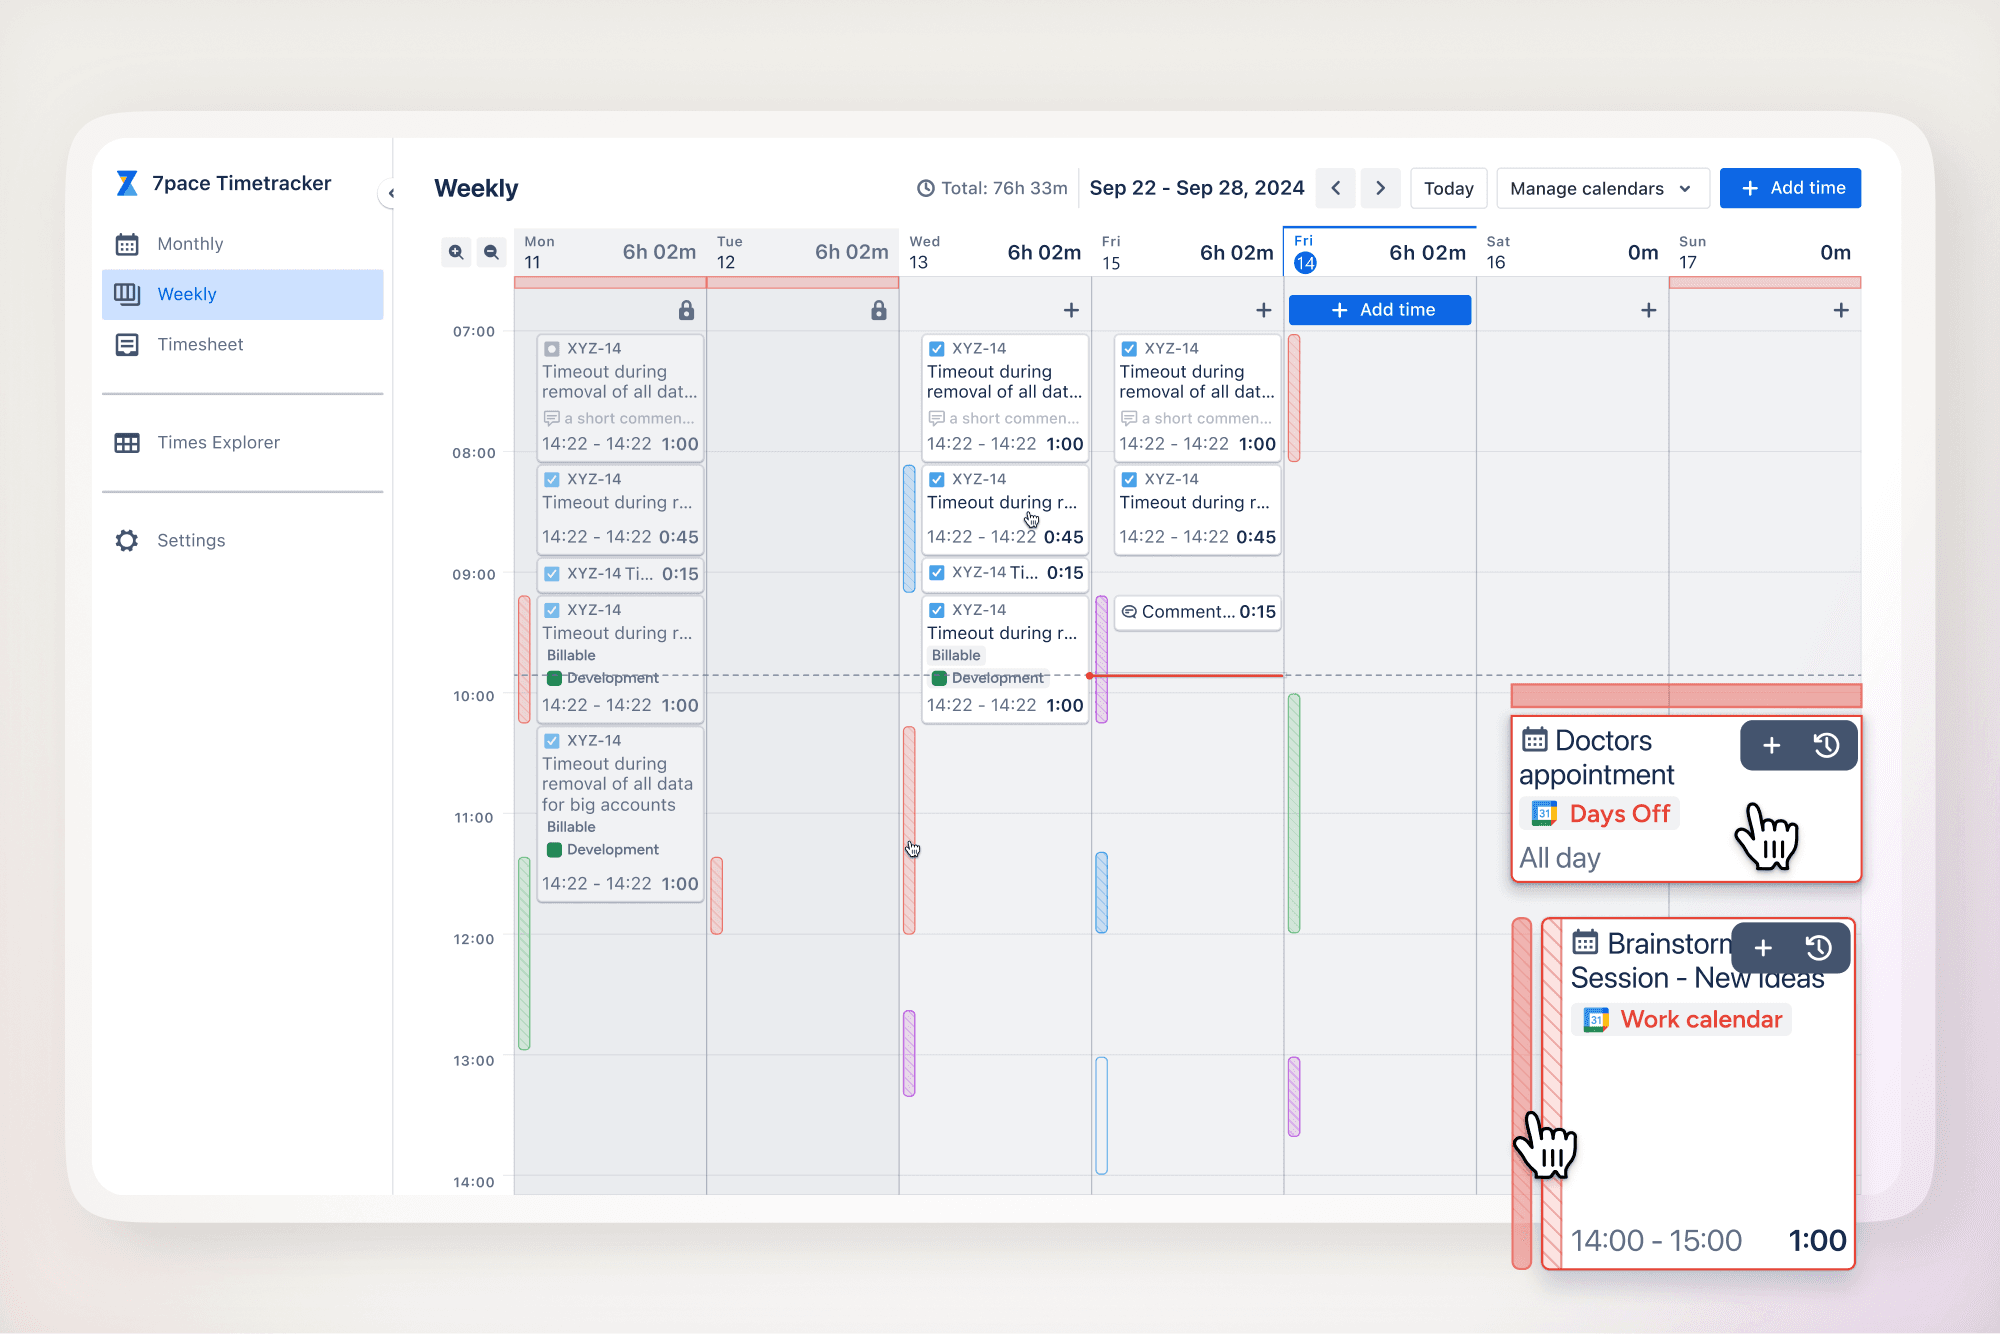Open the Timesheet view
2000x1334 pixels.
[200, 344]
